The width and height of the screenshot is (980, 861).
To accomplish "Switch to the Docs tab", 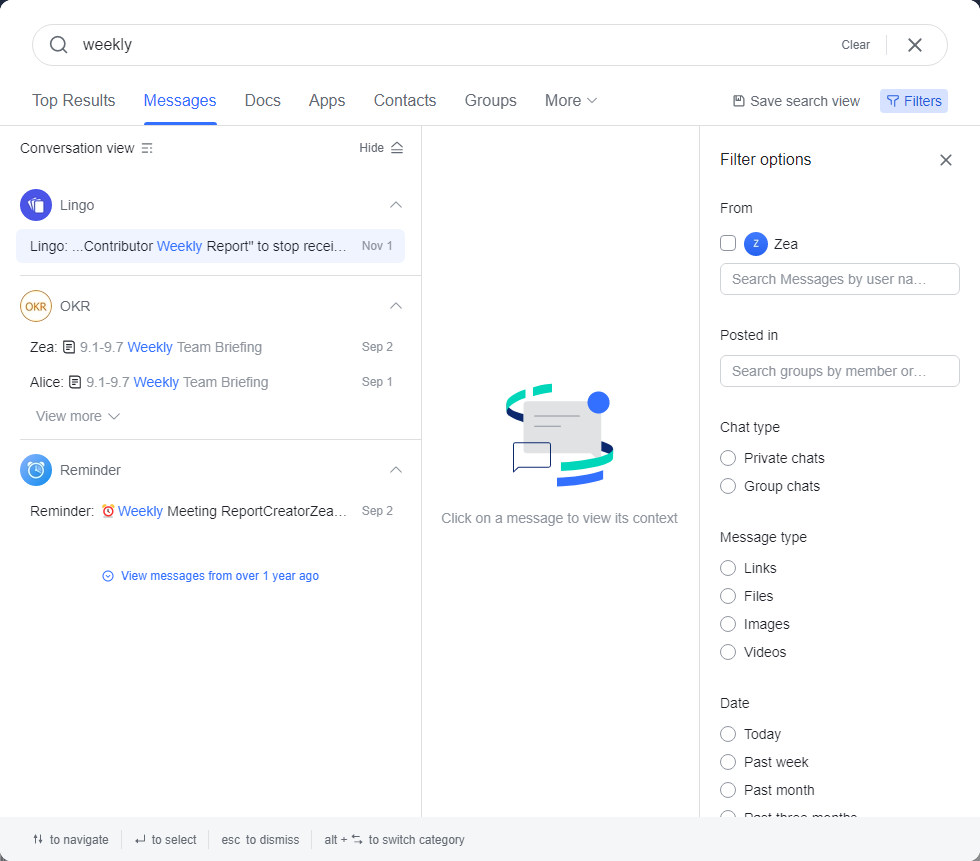I will click(262, 101).
